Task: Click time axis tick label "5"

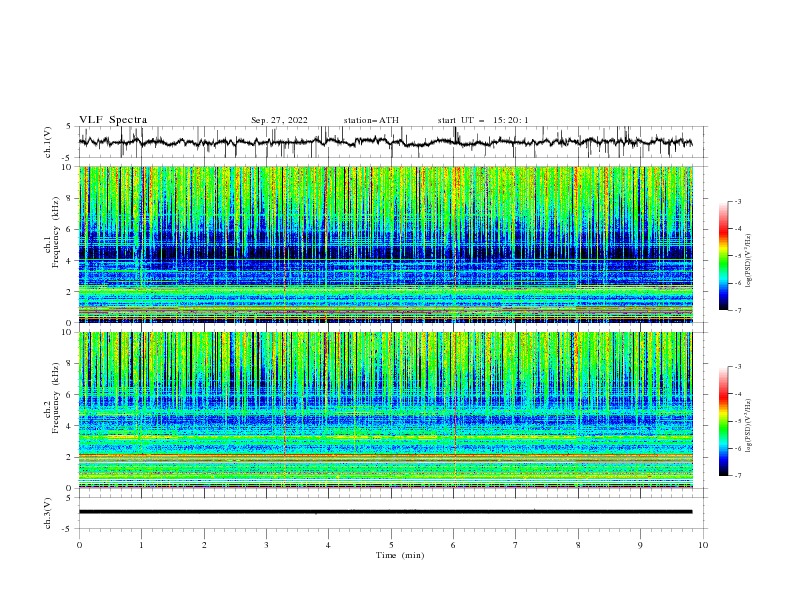Action: tap(391, 545)
